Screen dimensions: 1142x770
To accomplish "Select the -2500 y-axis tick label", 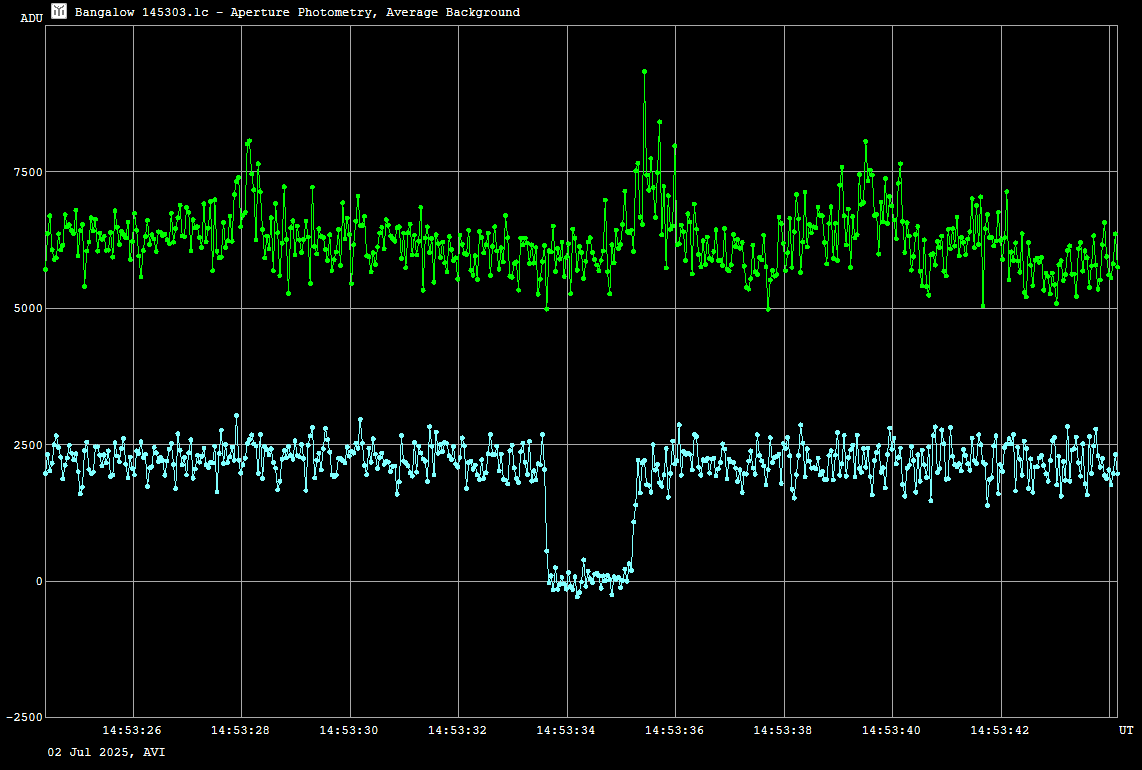I will (x=24, y=717).
